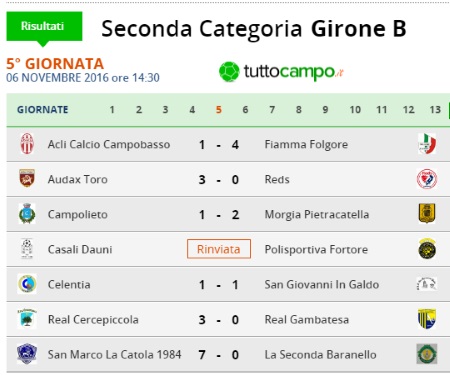Screen dimensions: 450x377
Task: Select giornata 1 in the row
Action: click(x=112, y=110)
